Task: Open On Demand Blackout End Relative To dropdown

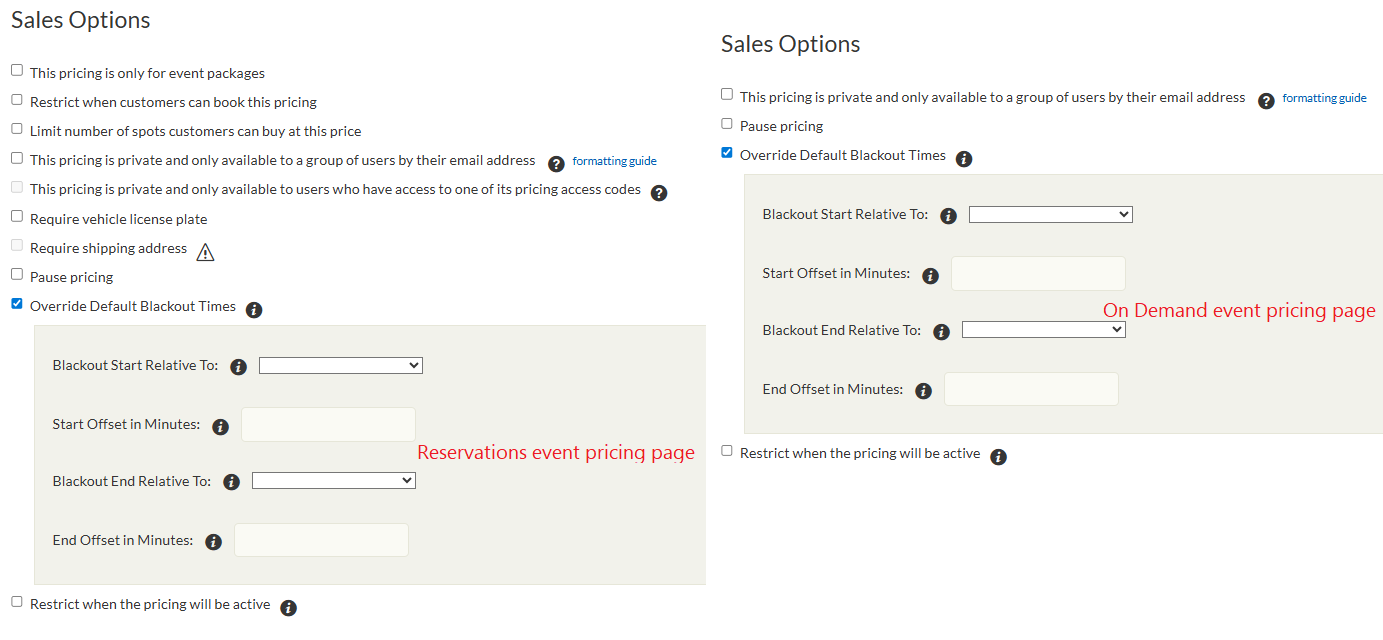Action: click(x=1043, y=330)
